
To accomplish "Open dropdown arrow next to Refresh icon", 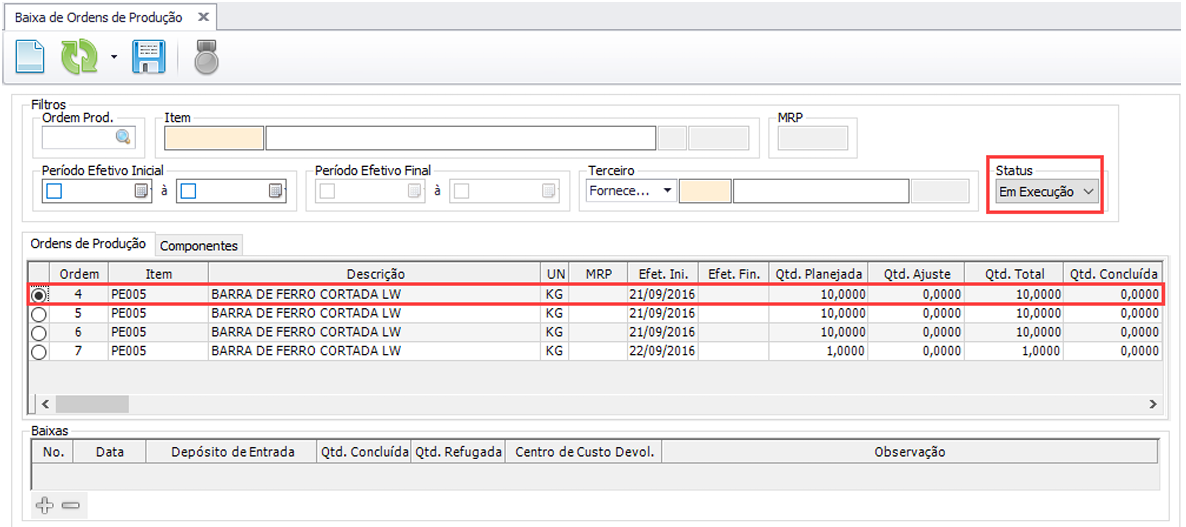I will click(113, 58).
